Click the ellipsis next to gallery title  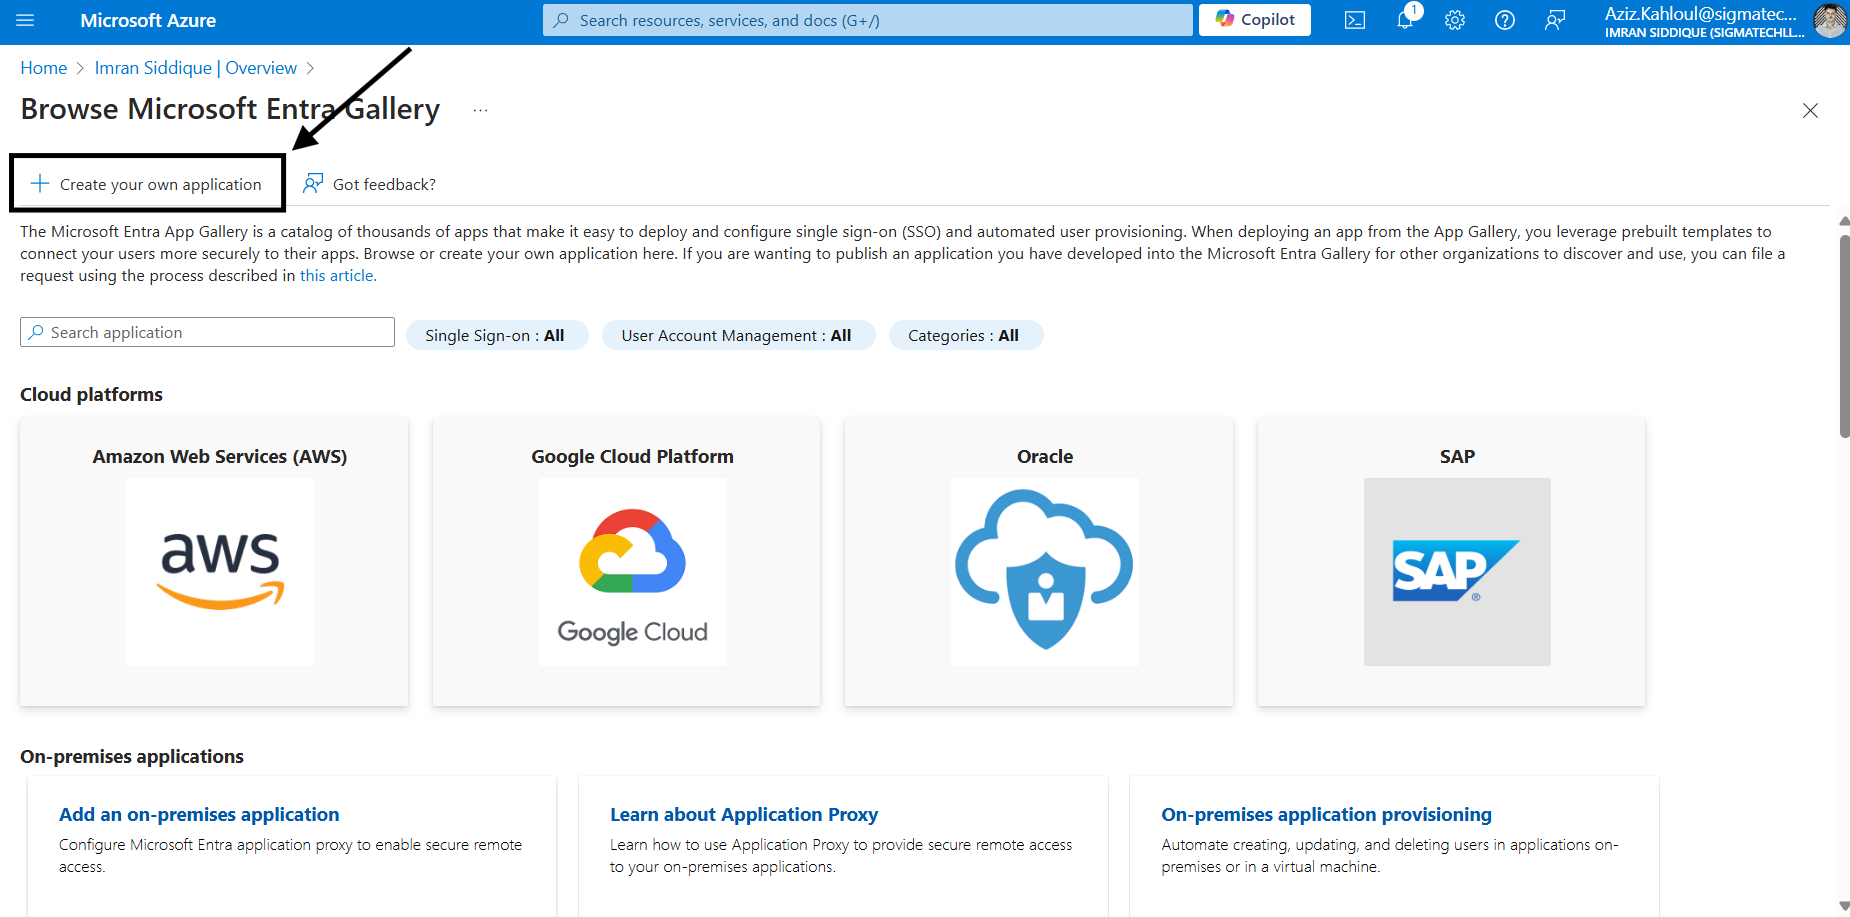(481, 110)
